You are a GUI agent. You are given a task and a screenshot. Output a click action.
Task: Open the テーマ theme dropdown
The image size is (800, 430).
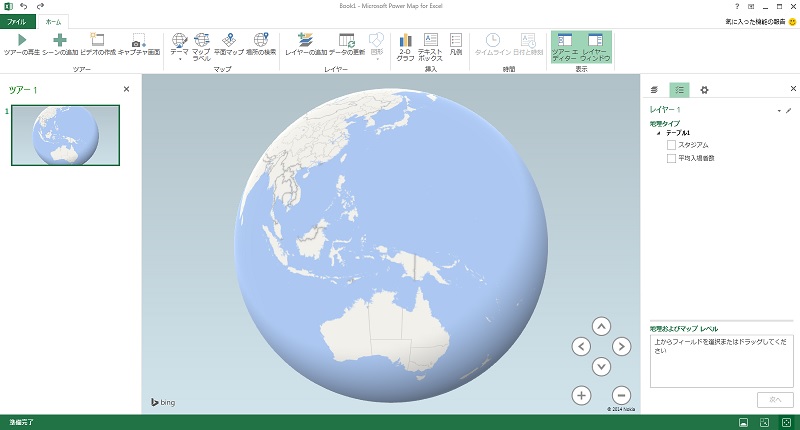pos(179,47)
